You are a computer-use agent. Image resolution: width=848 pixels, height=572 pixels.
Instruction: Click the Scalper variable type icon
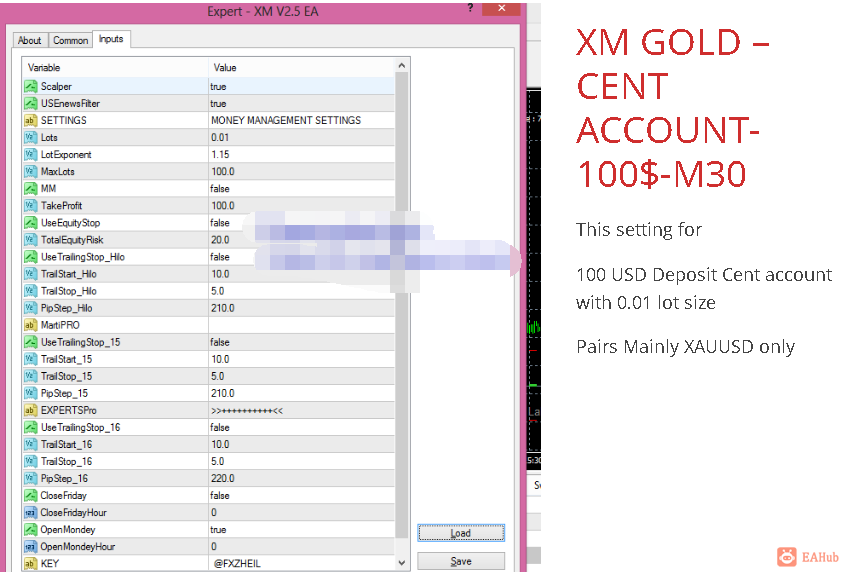pos(31,87)
